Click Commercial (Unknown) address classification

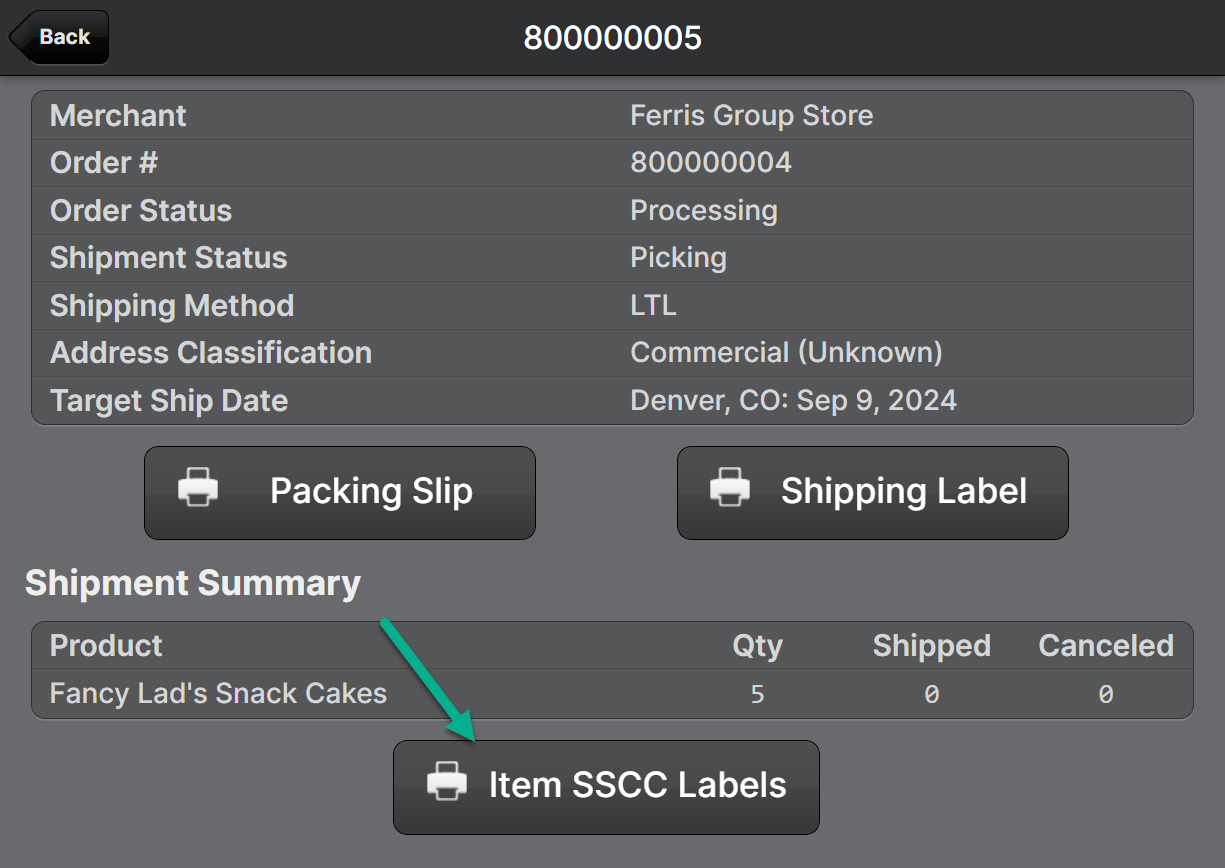(786, 353)
